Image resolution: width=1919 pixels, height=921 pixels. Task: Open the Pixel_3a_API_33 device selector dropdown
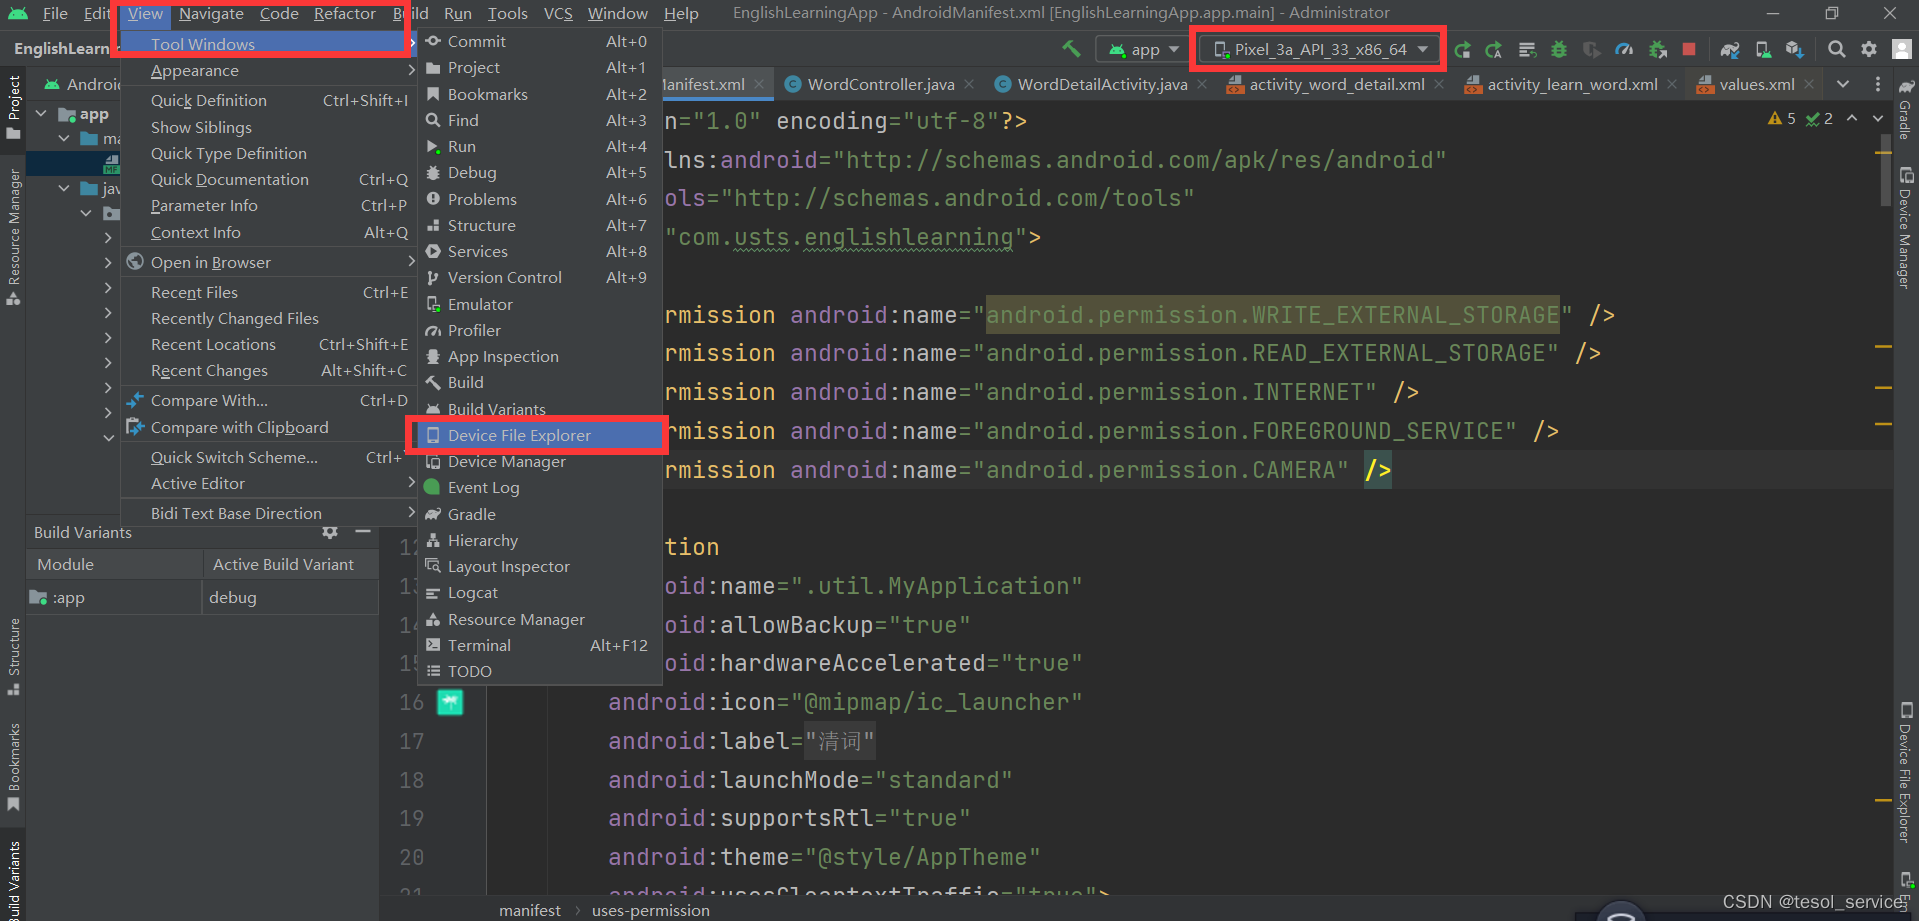pos(1318,48)
